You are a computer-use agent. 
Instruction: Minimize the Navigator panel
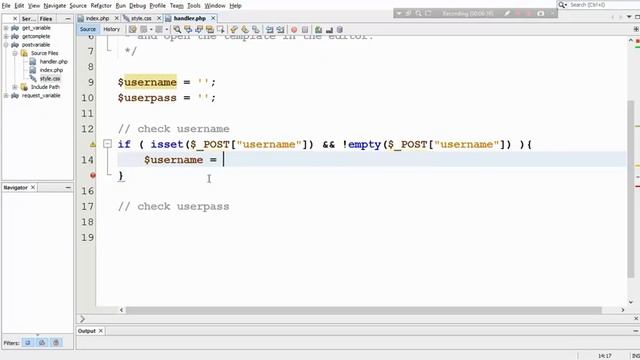(x=68, y=187)
